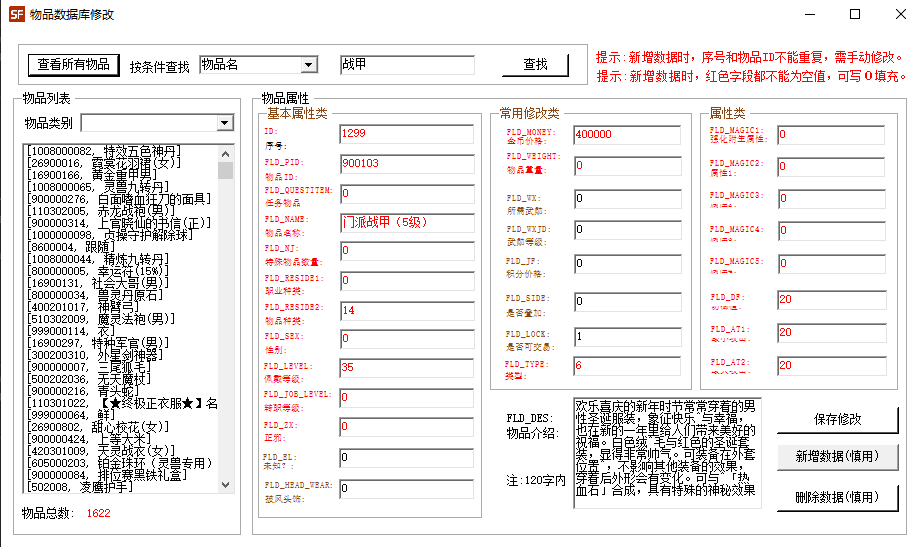
Task: Click 查看所有物品 button
Action: pyautogui.click(x=74, y=64)
